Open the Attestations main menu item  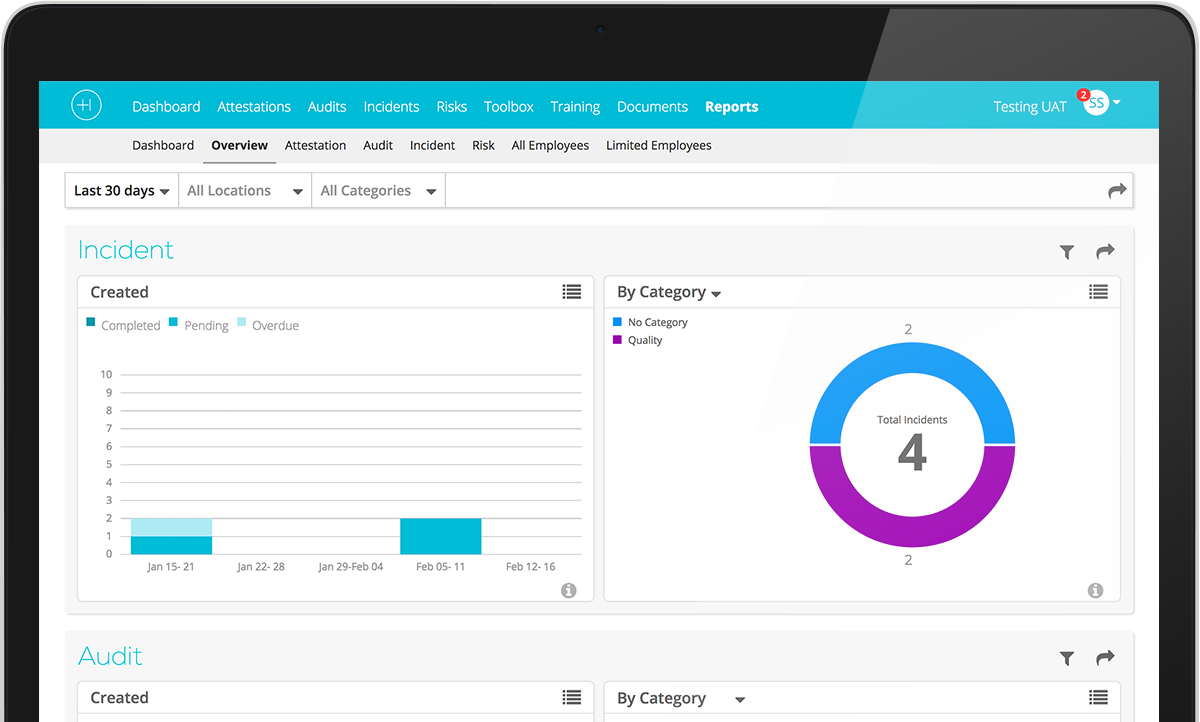(254, 107)
